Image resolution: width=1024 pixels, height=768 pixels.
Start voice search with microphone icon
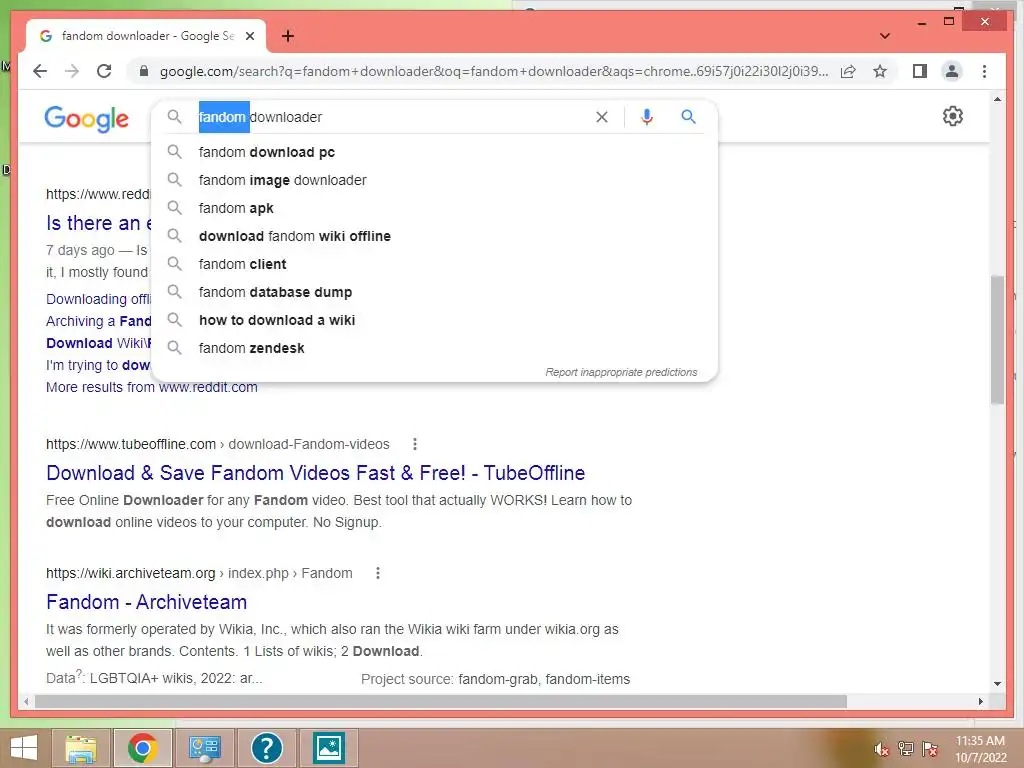click(647, 117)
